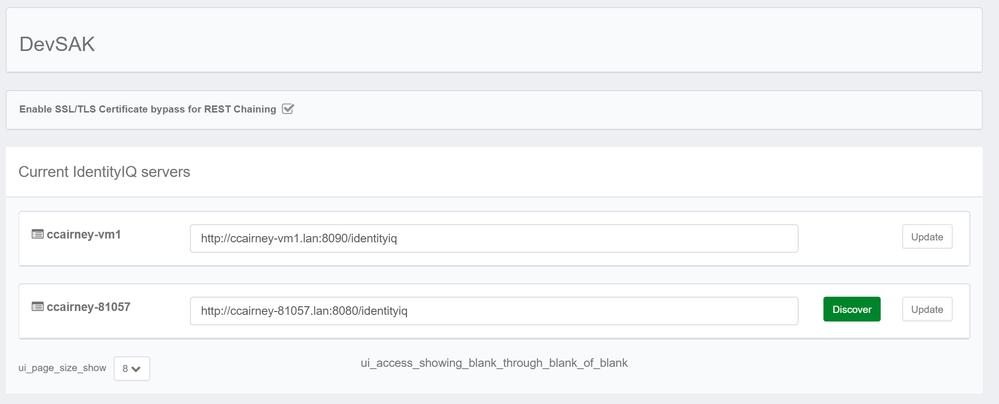The width and height of the screenshot is (999, 404).
Task: Click the ui_page_size_show label
Action: point(62,368)
